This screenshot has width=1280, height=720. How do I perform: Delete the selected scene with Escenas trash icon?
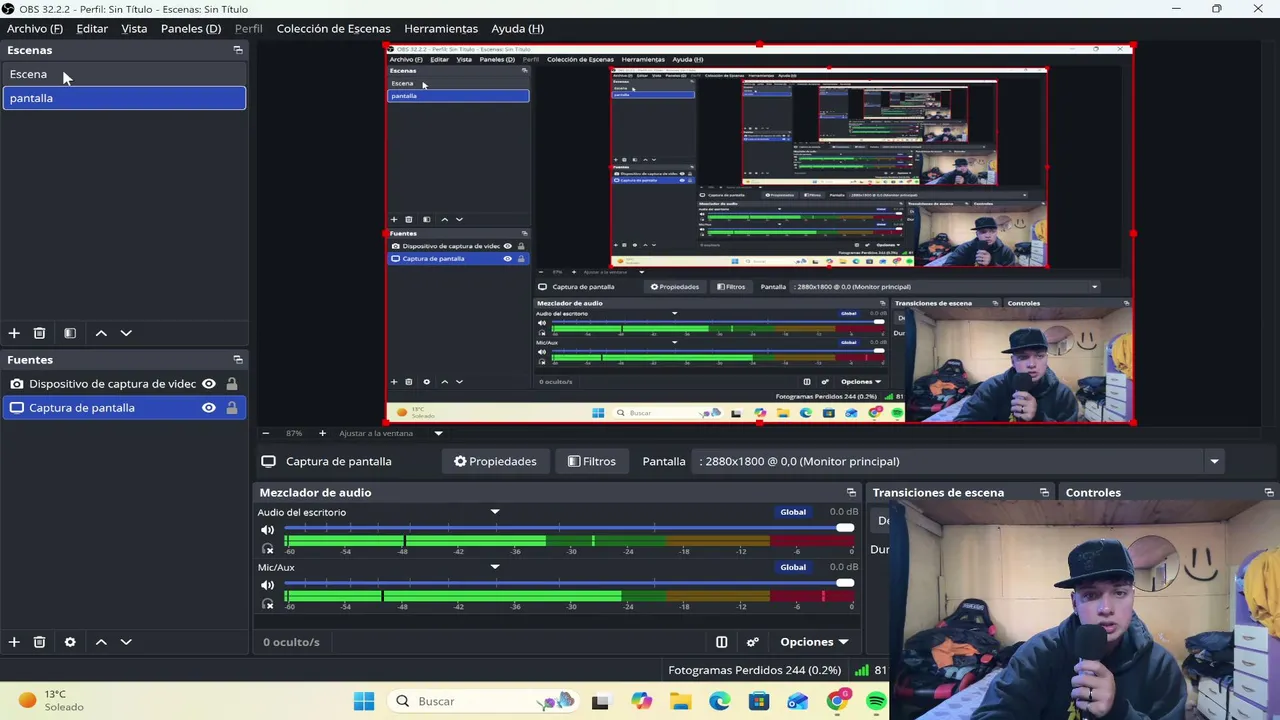pyautogui.click(x=40, y=333)
